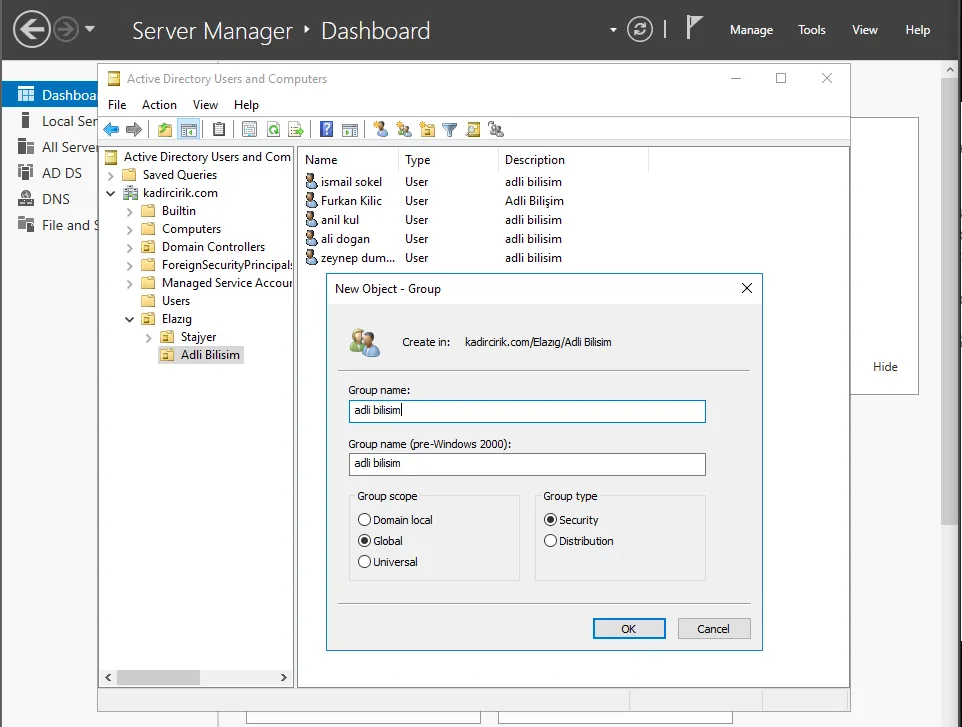Open navigation history dropdown arrow

pyautogui.click(x=90, y=29)
